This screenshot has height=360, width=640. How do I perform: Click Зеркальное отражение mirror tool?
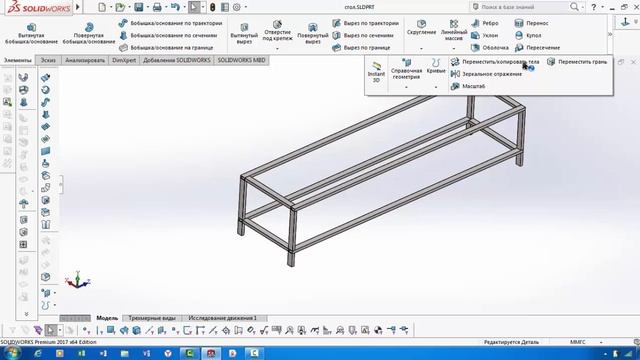486,74
